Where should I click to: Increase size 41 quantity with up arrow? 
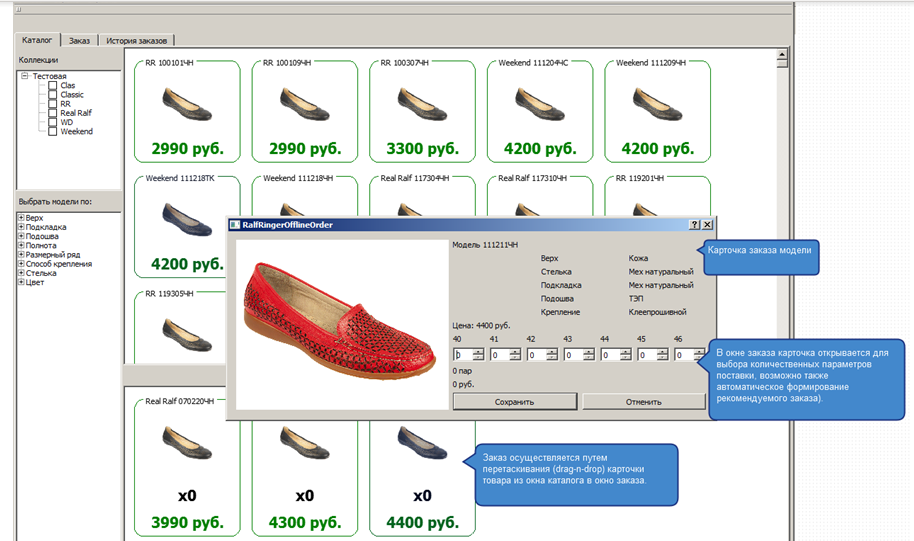(x=516, y=351)
